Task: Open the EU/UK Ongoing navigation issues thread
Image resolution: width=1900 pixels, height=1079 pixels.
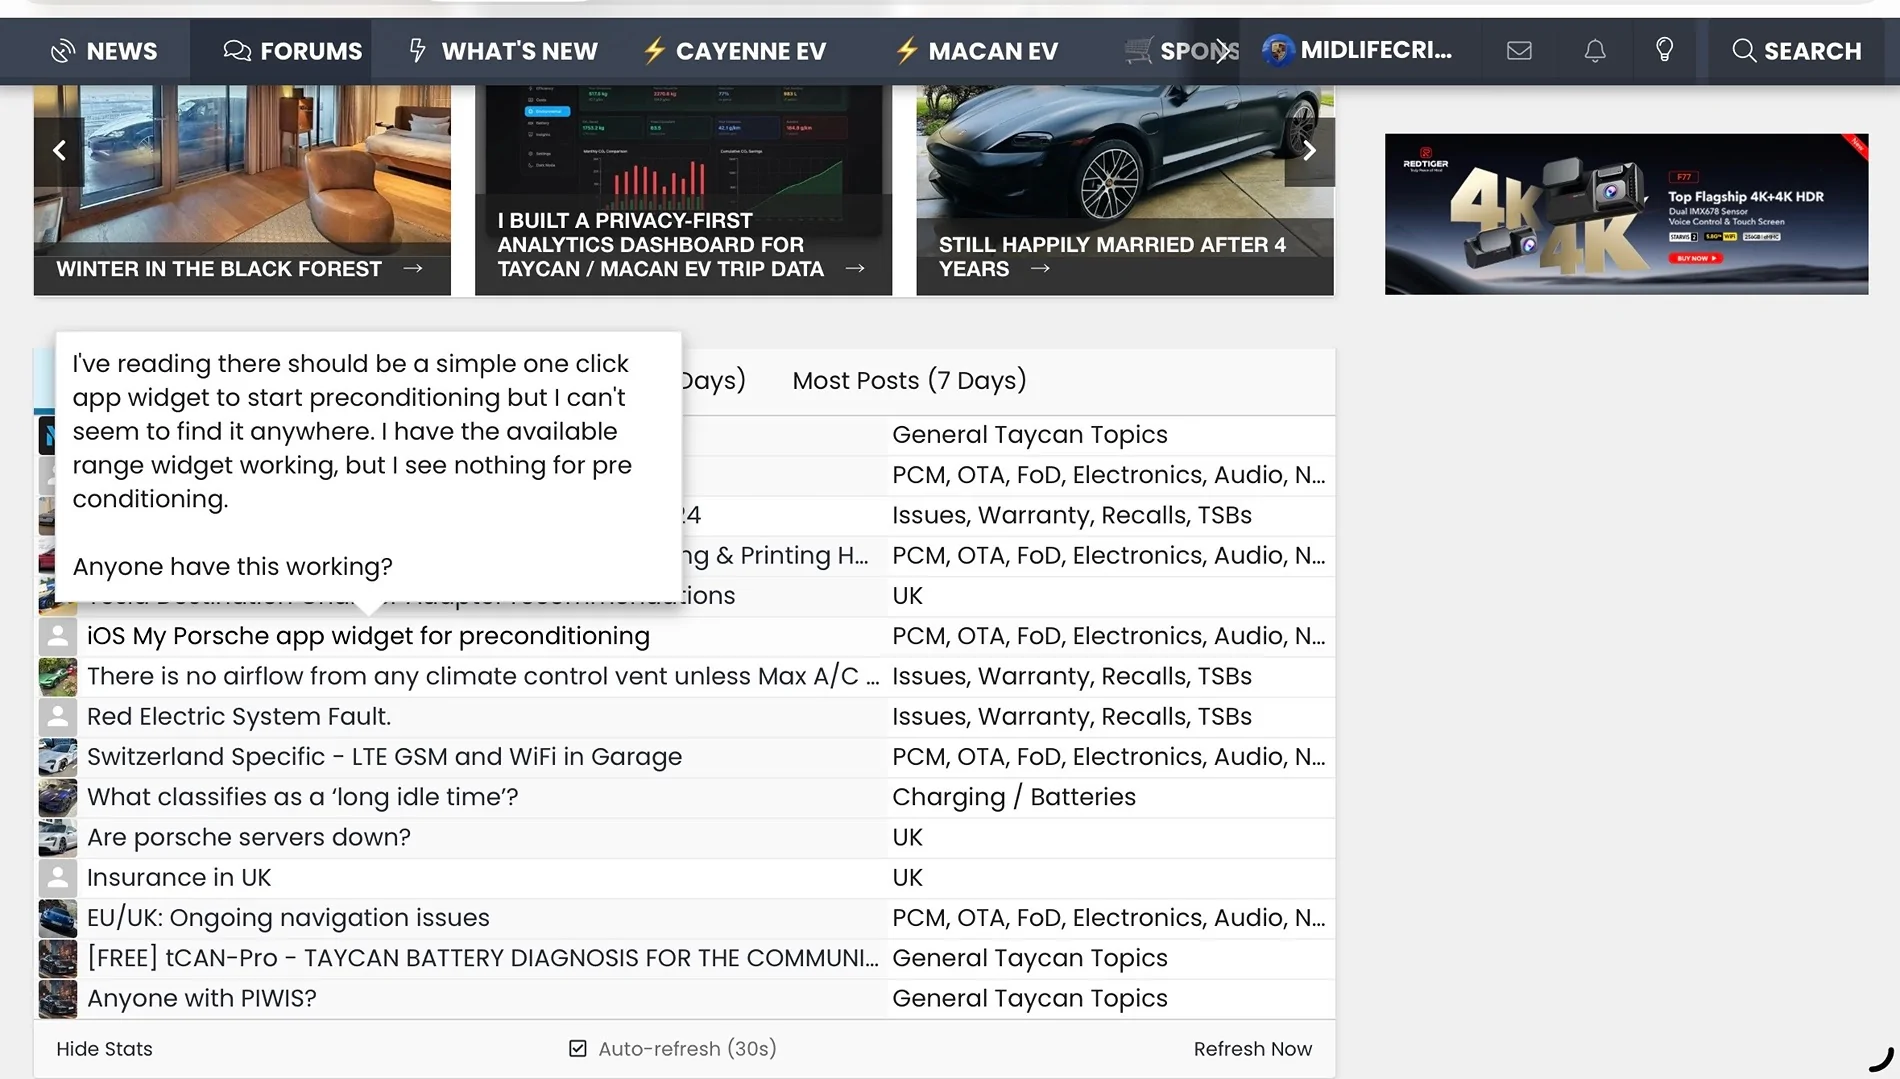Action: [288, 917]
